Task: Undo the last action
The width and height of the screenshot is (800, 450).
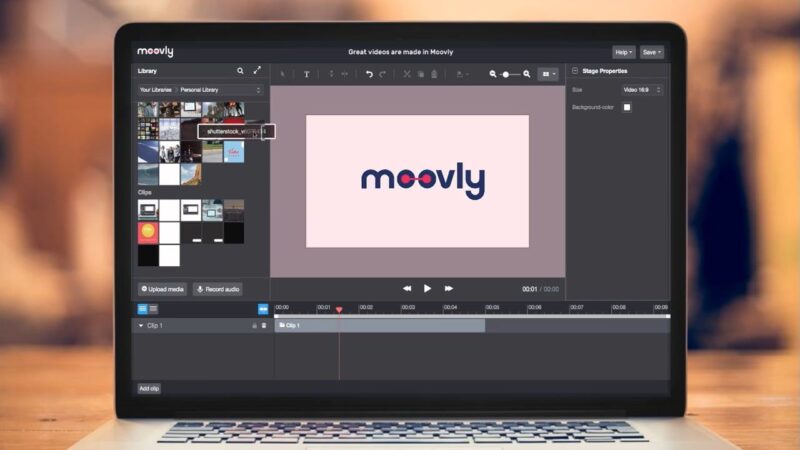Action: pyautogui.click(x=369, y=74)
